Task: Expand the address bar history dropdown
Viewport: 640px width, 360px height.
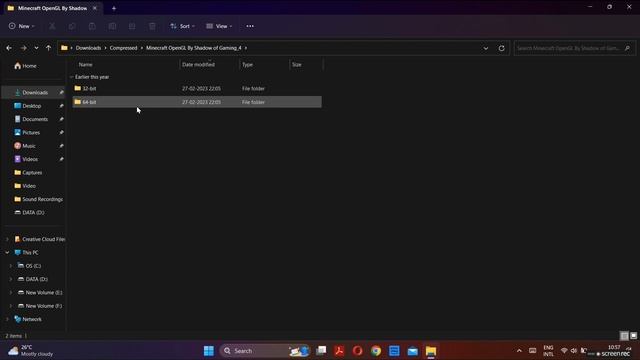Action: click(486, 48)
